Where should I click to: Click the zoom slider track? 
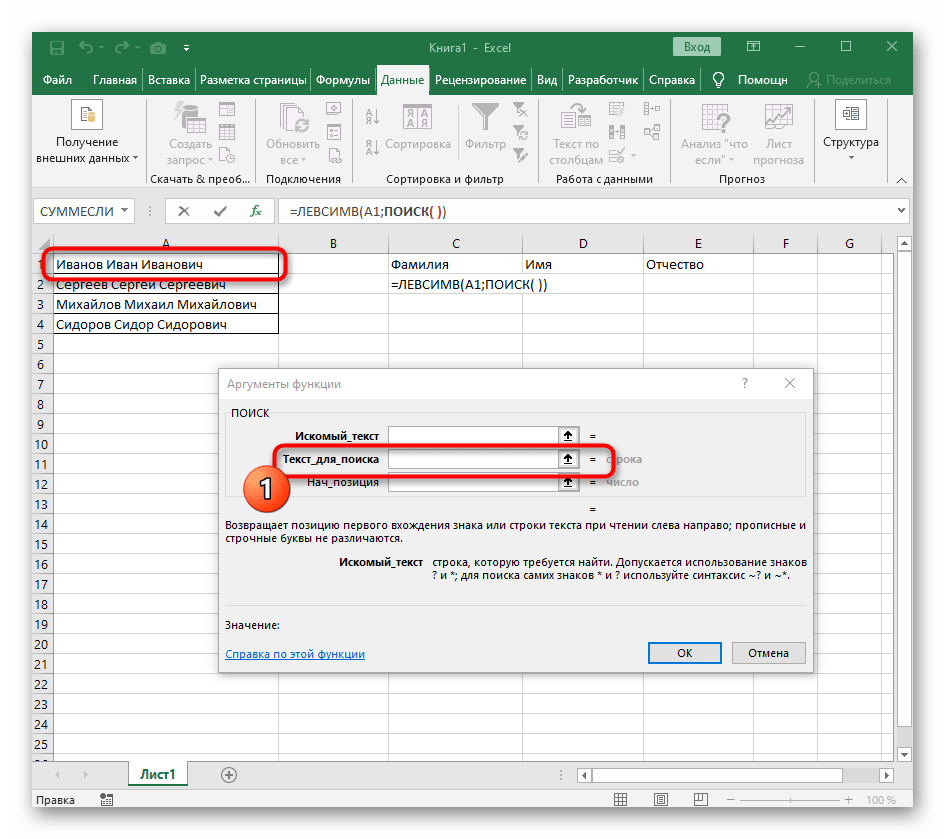tap(790, 800)
